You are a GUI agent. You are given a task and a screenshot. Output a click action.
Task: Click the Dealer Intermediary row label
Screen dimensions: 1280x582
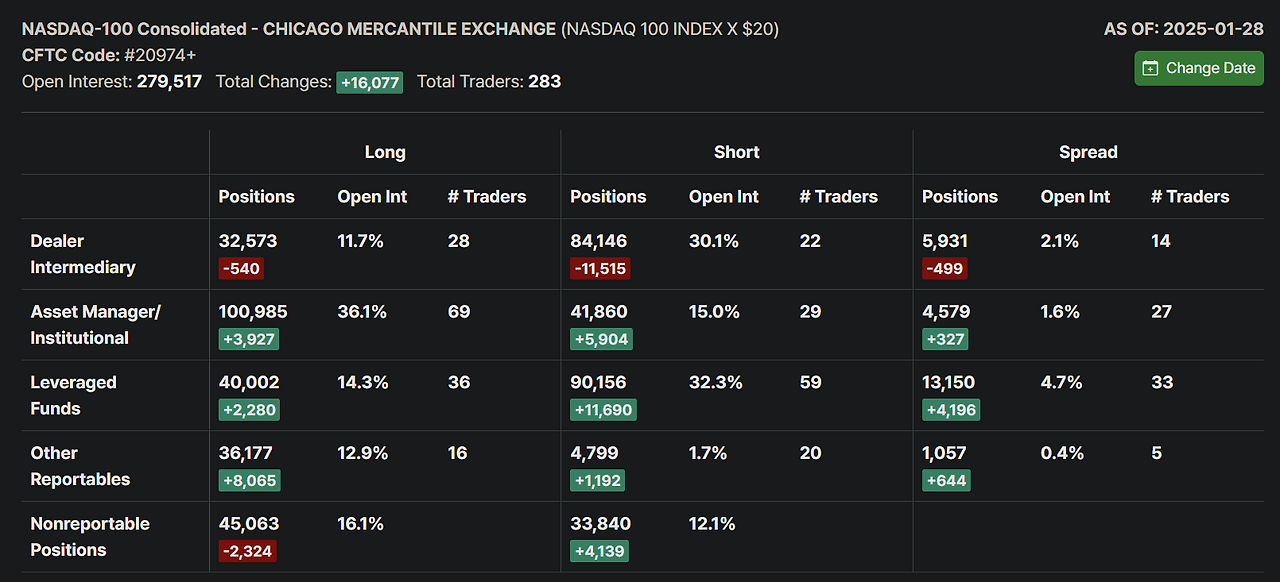point(83,254)
